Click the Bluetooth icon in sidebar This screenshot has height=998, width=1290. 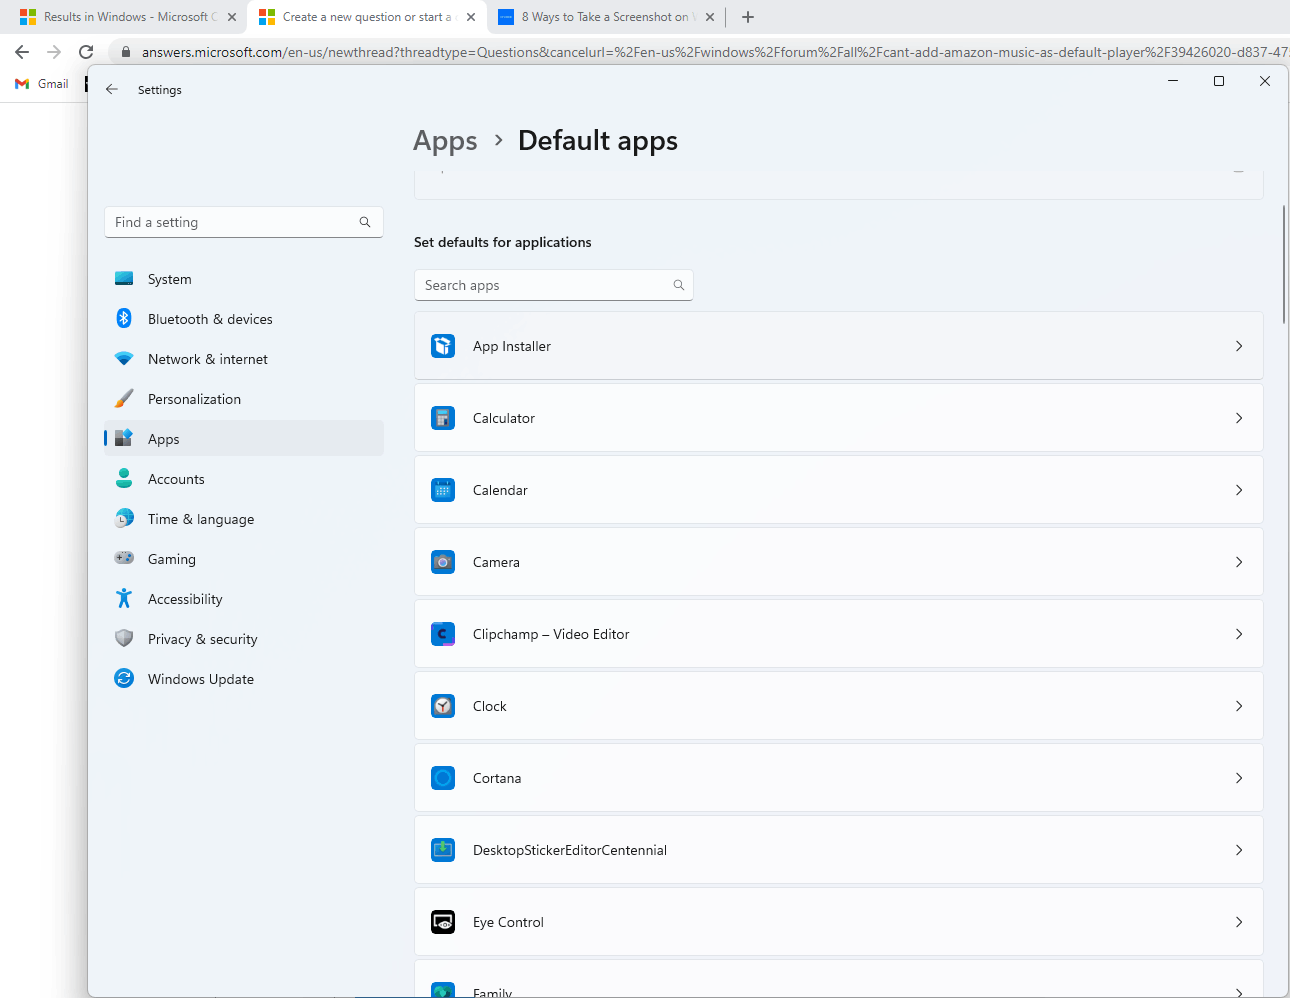click(x=124, y=318)
